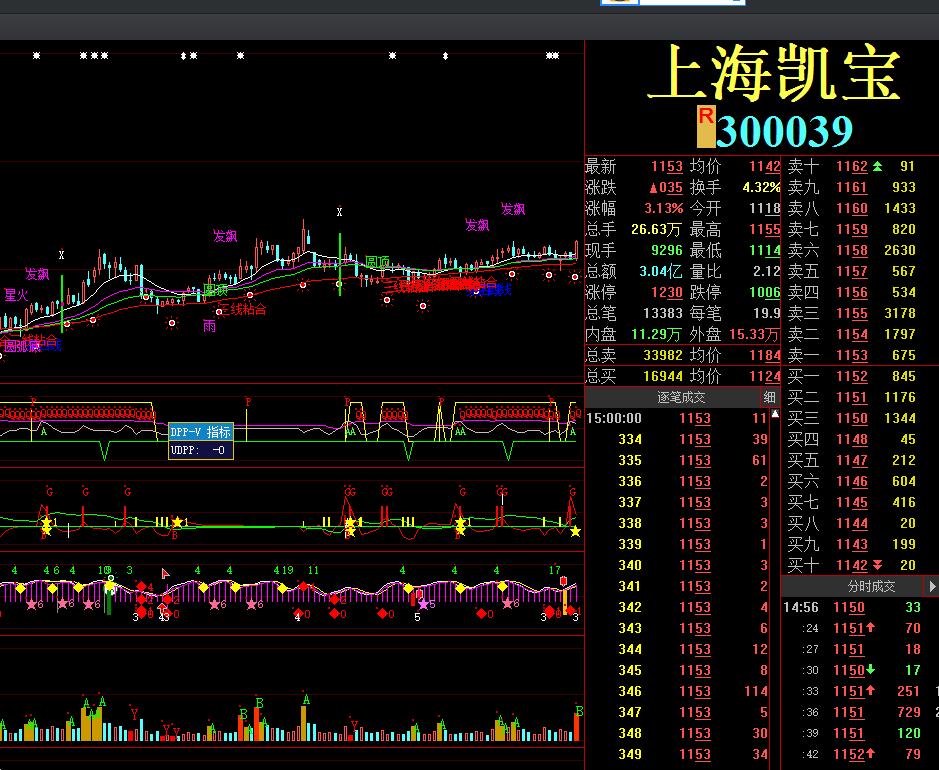Screen dimensions: 939x770
Task: Click the yellow R badge beside code 300039
Action: coord(706,127)
